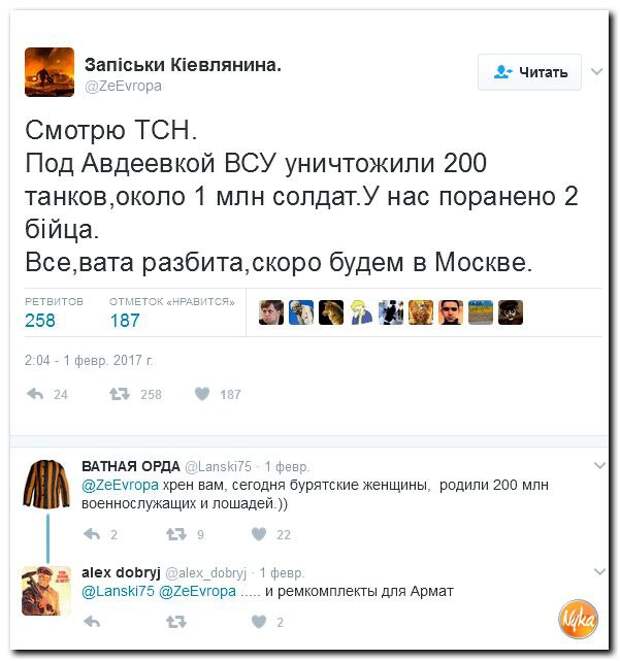Open options chevron on ВАТНАЯ ОРДА's reply
Viewport: 620px width, 661px height.
pos(599,465)
